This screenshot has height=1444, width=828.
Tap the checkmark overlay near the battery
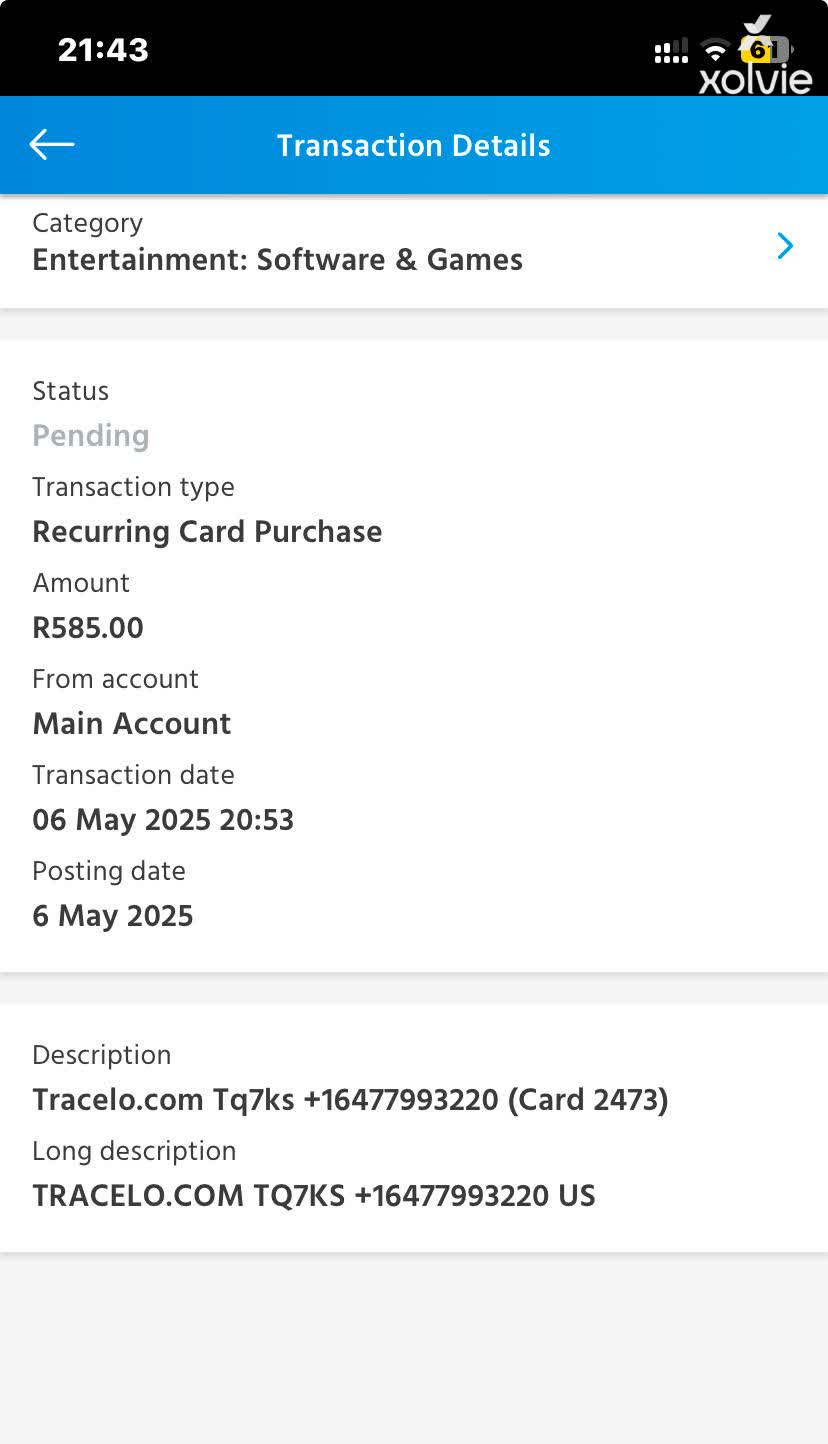pyautogui.click(x=757, y=26)
